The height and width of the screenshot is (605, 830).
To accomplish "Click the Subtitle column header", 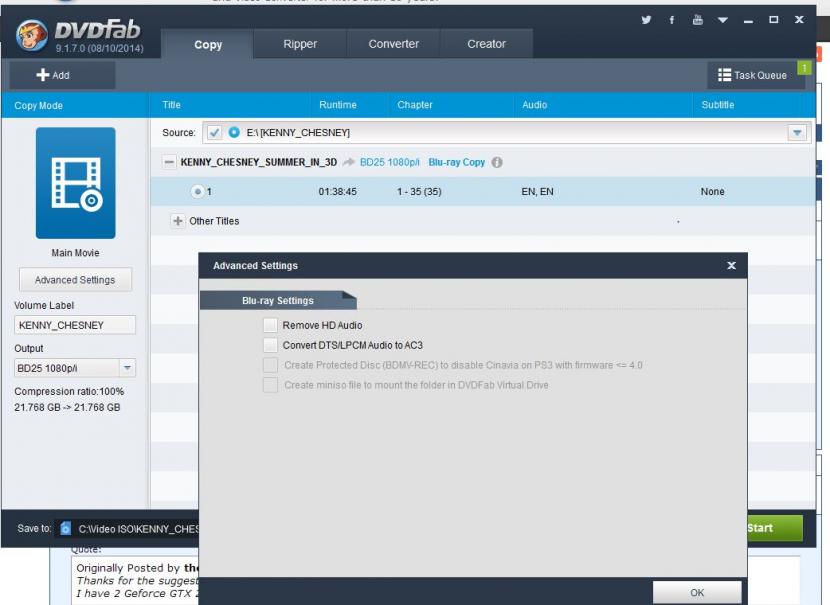I will tap(718, 105).
